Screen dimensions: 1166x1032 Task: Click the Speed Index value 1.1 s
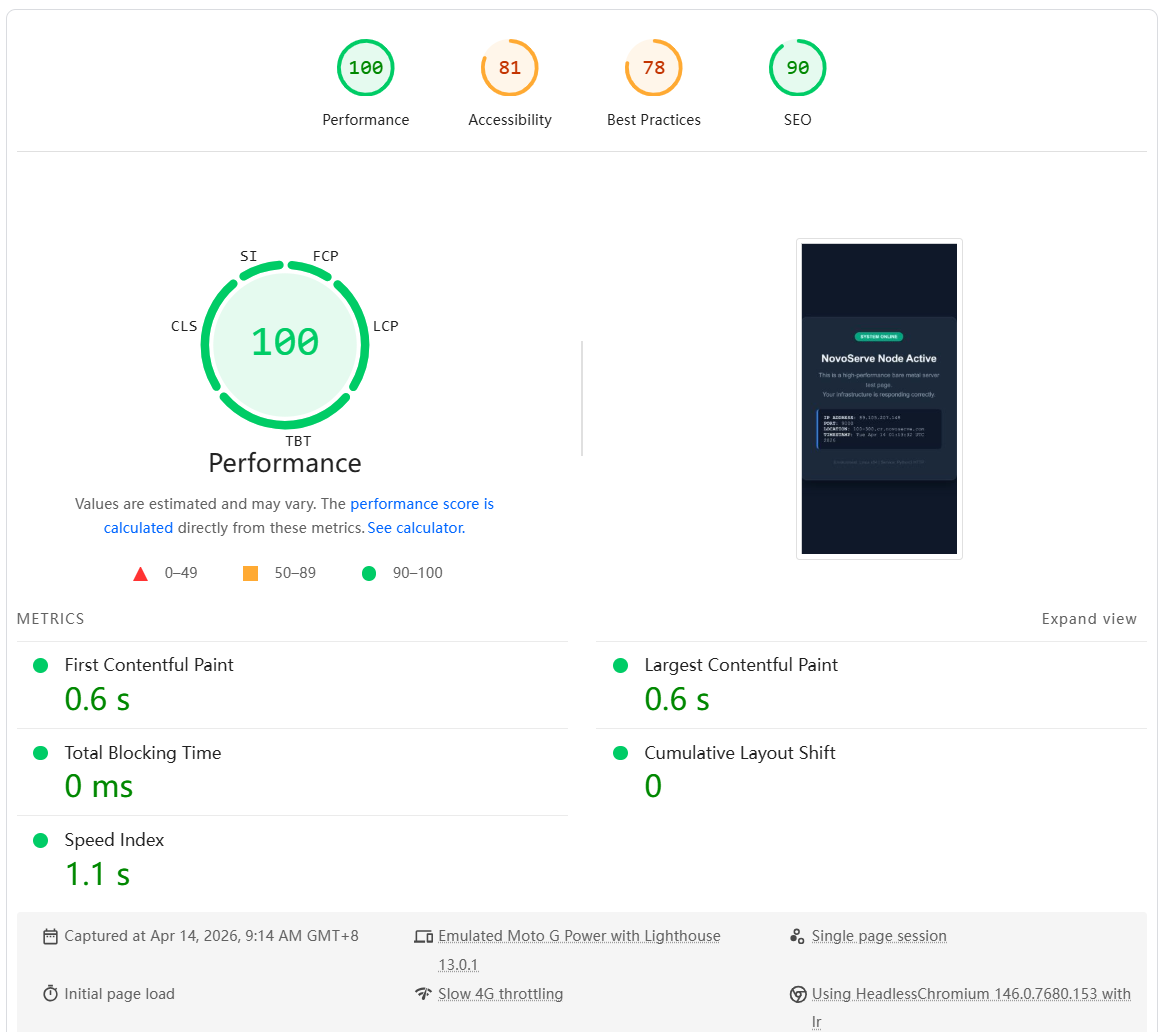click(x=97, y=874)
